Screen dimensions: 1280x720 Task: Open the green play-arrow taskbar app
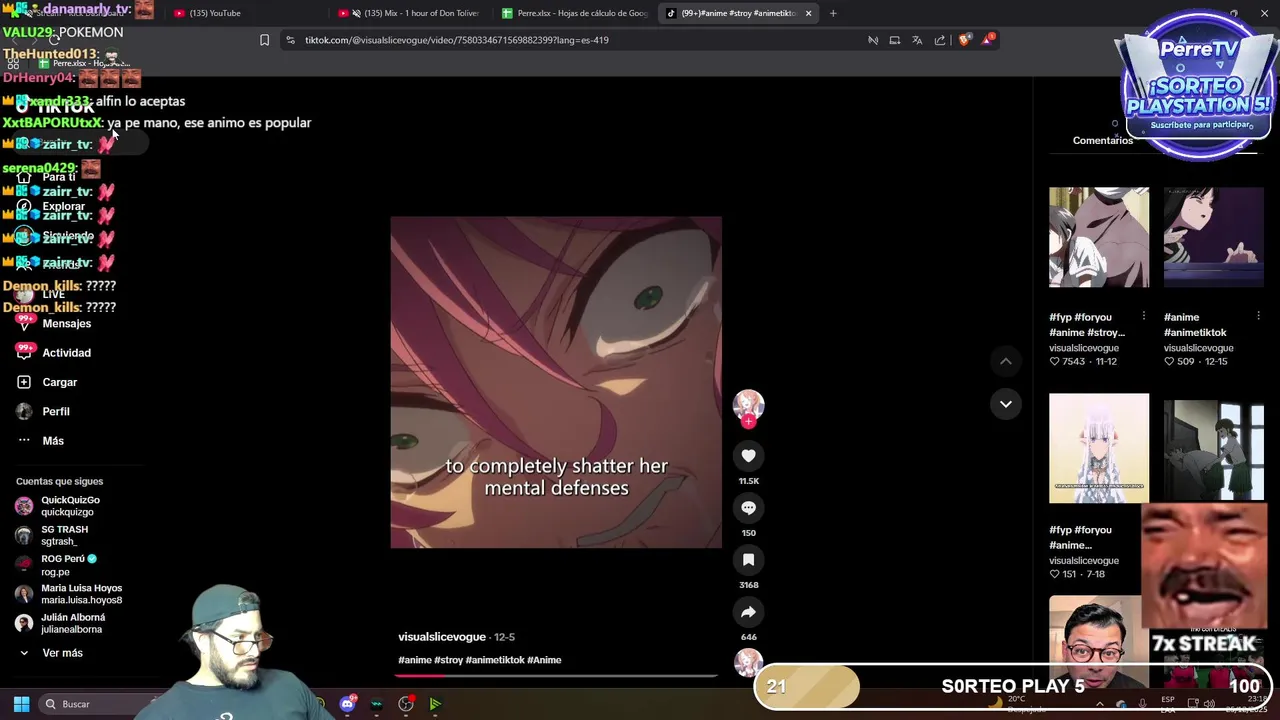[x=435, y=704]
